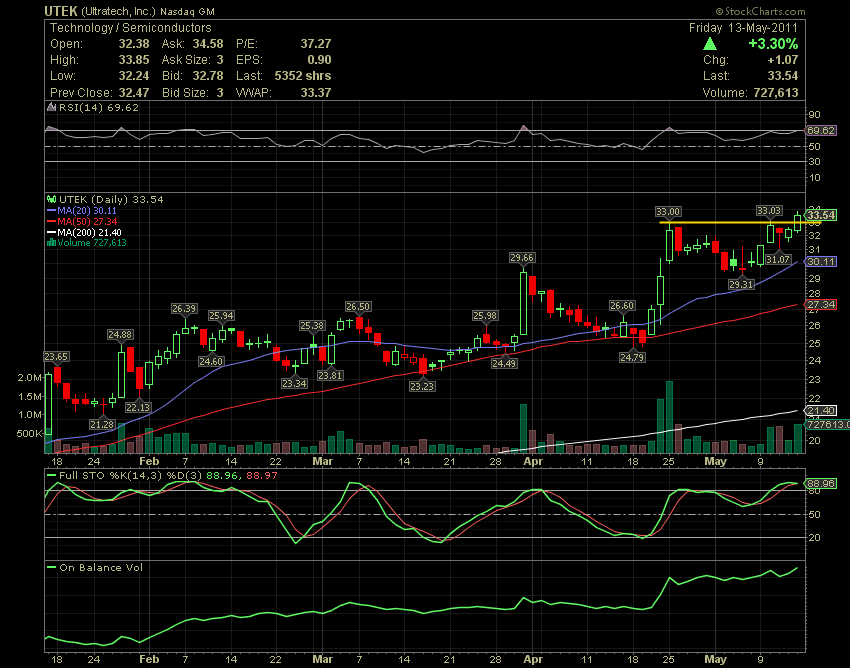Click the 26.50 high price annotation
Screen dimensions: 850x668
pos(358,307)
